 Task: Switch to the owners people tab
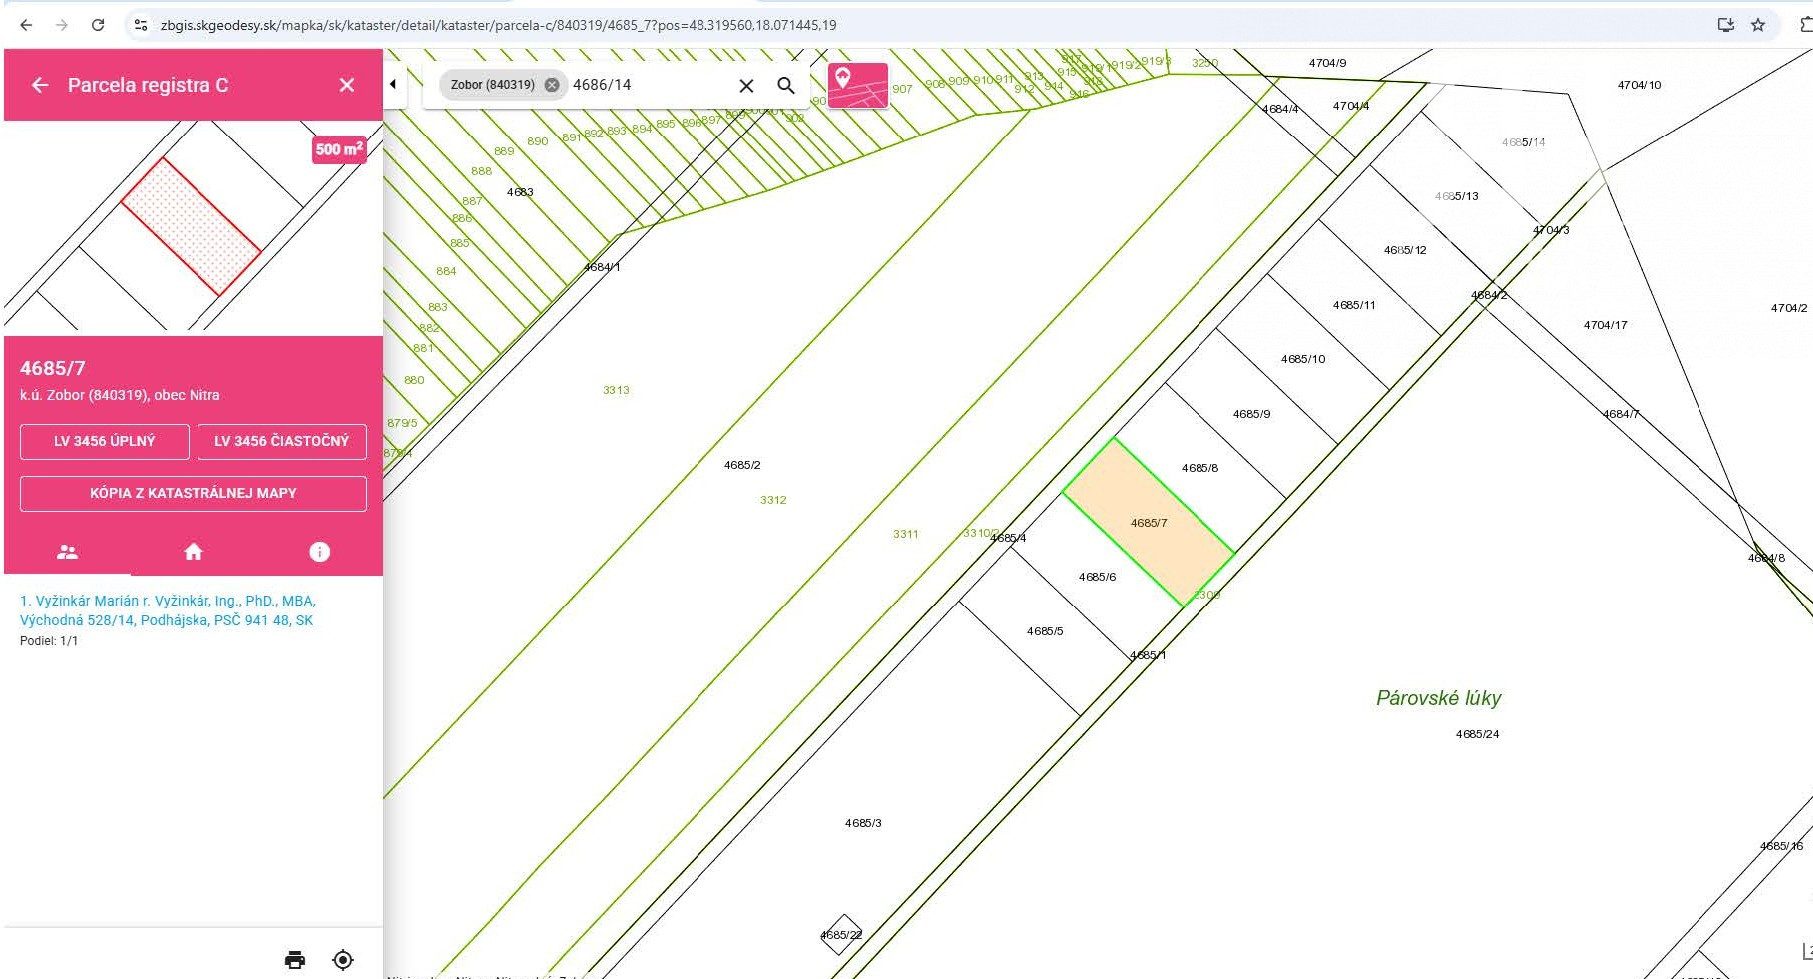68,552
